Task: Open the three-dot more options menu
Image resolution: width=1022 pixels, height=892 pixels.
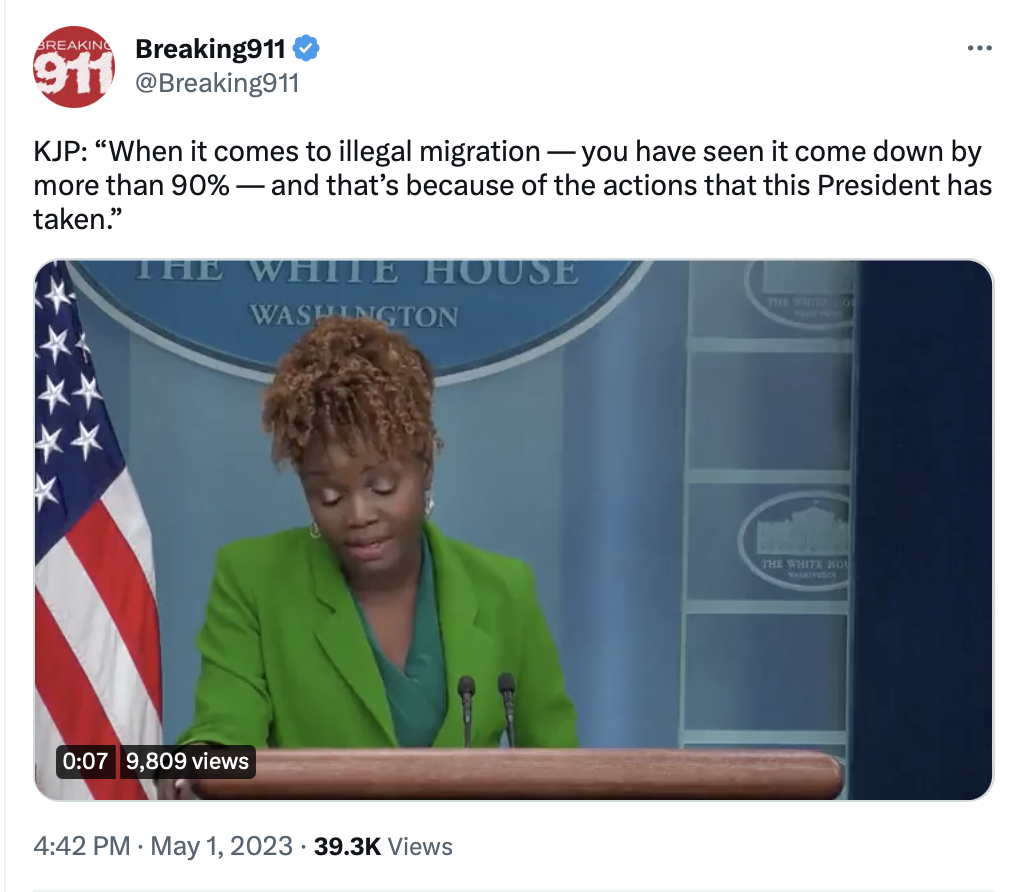Action: coord(979,48)
